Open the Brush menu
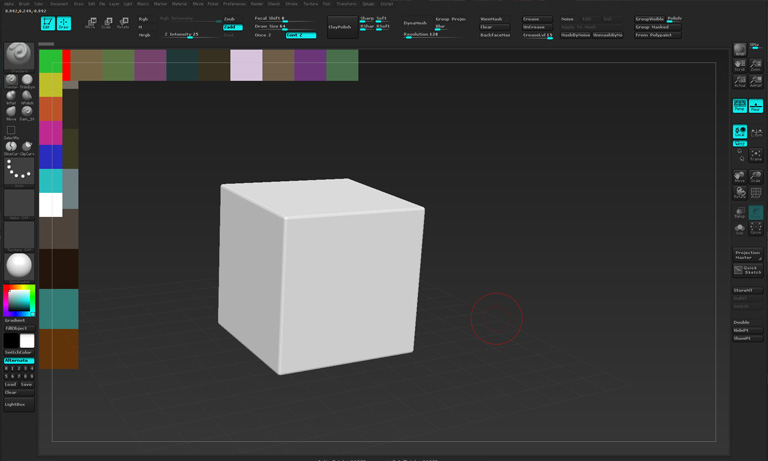This screenshot has width=768, height=461. point(24,4)
